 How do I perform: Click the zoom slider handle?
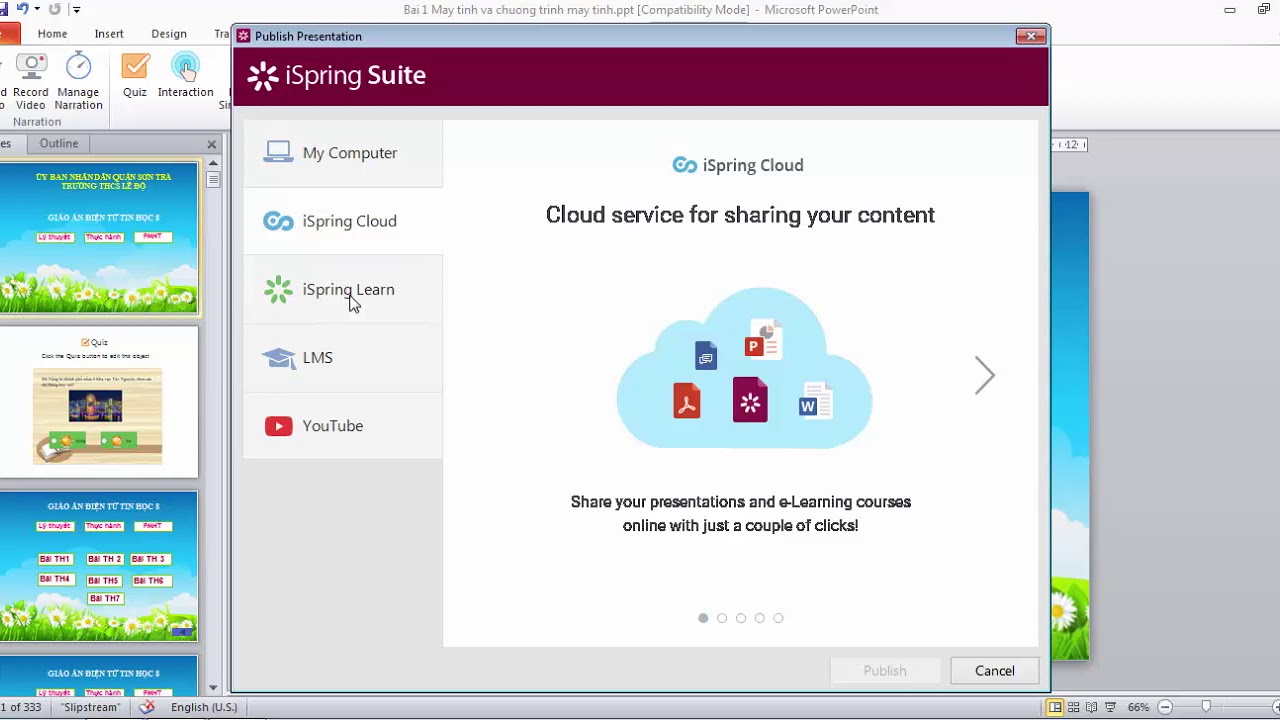(1206, 707)
